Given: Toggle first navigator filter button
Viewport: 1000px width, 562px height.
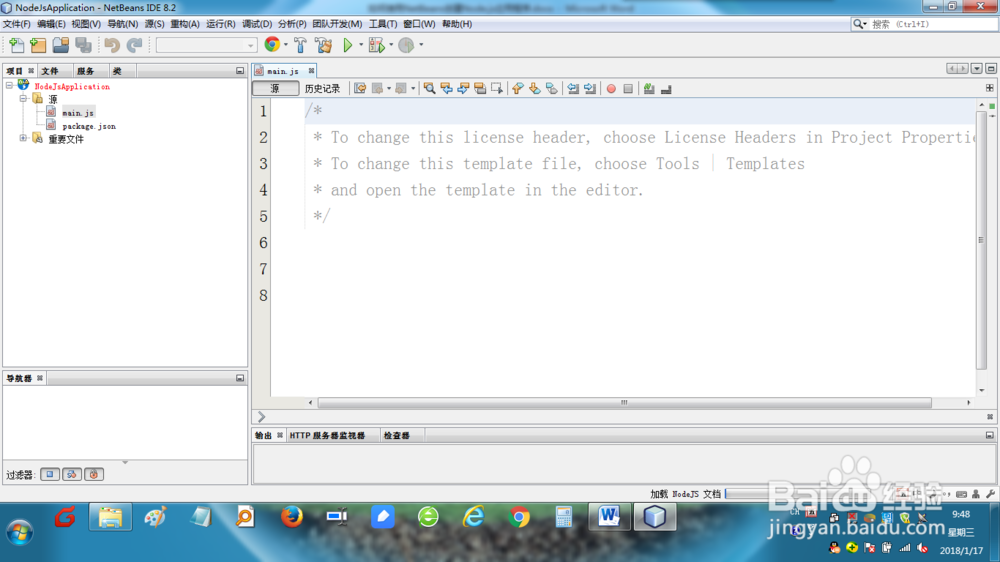Looking at the screenshot, I should 50,474.
